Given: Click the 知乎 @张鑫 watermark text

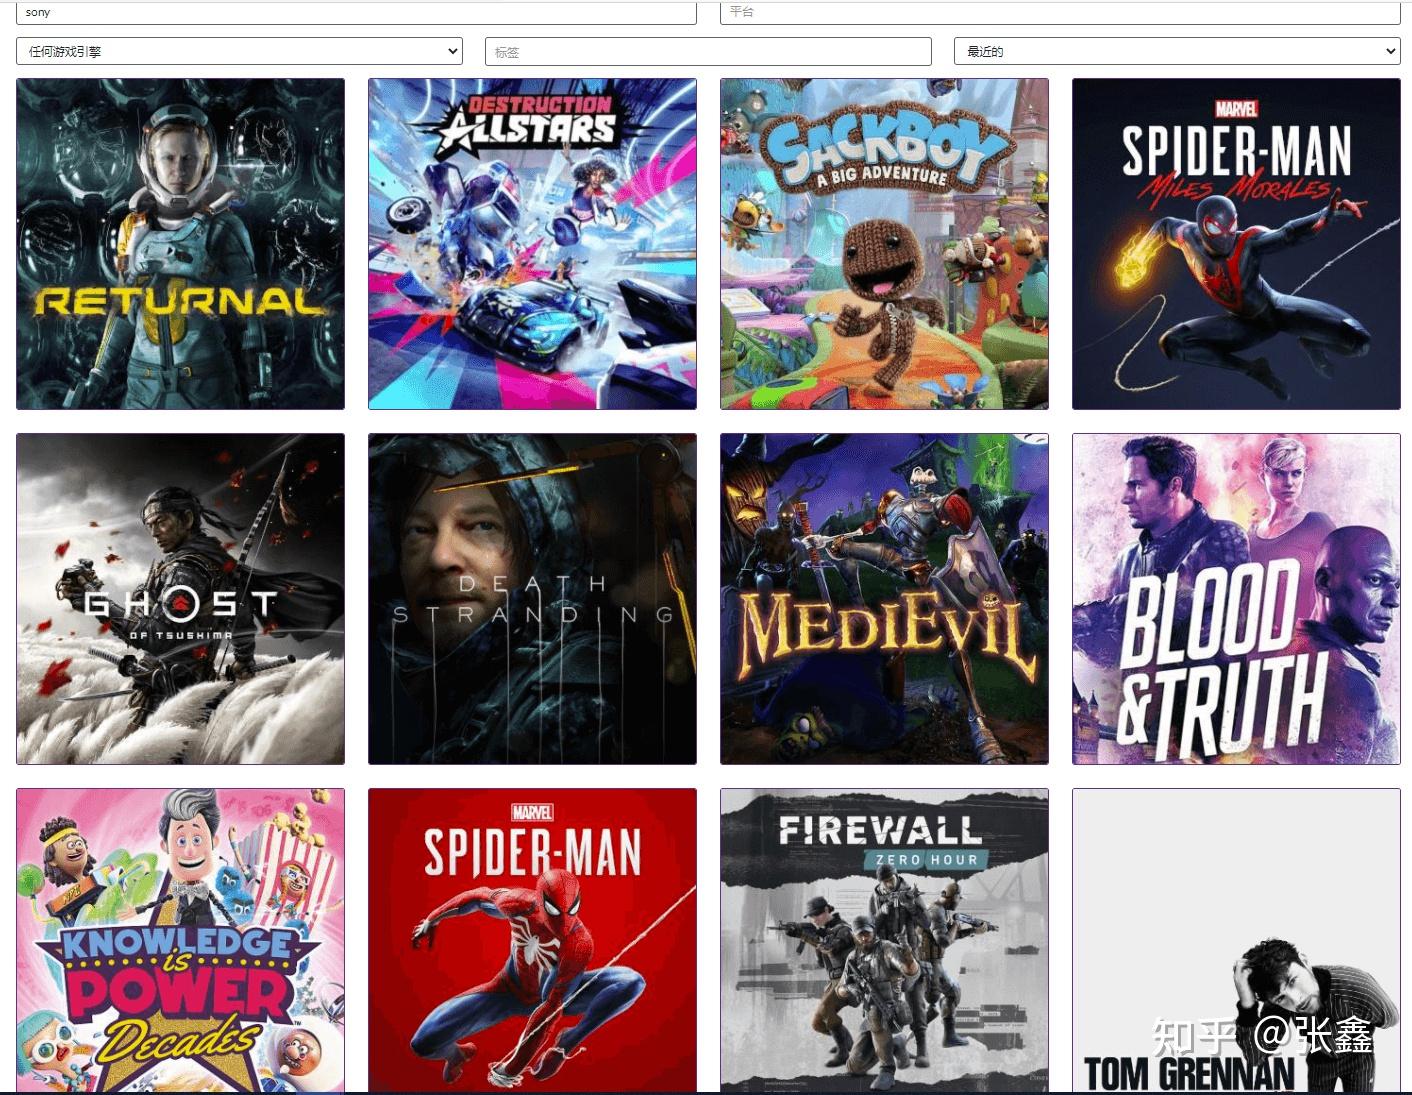Looking at the screenshot, I should [x=1262, y=1035].
